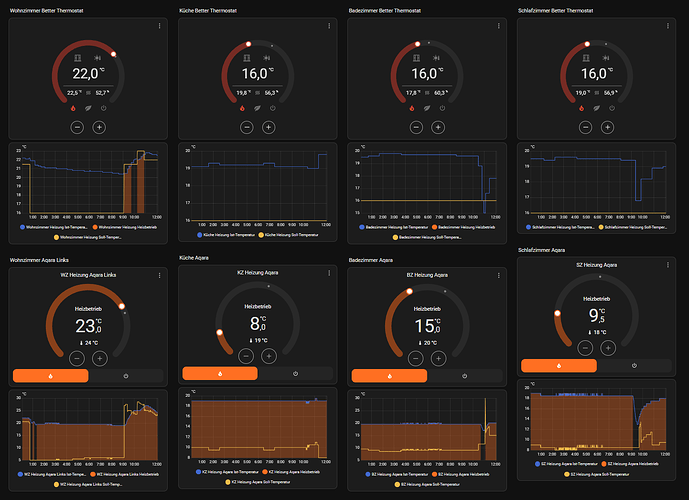Click the power icon in Badezimmer Better Thermostat

[441, 107]
